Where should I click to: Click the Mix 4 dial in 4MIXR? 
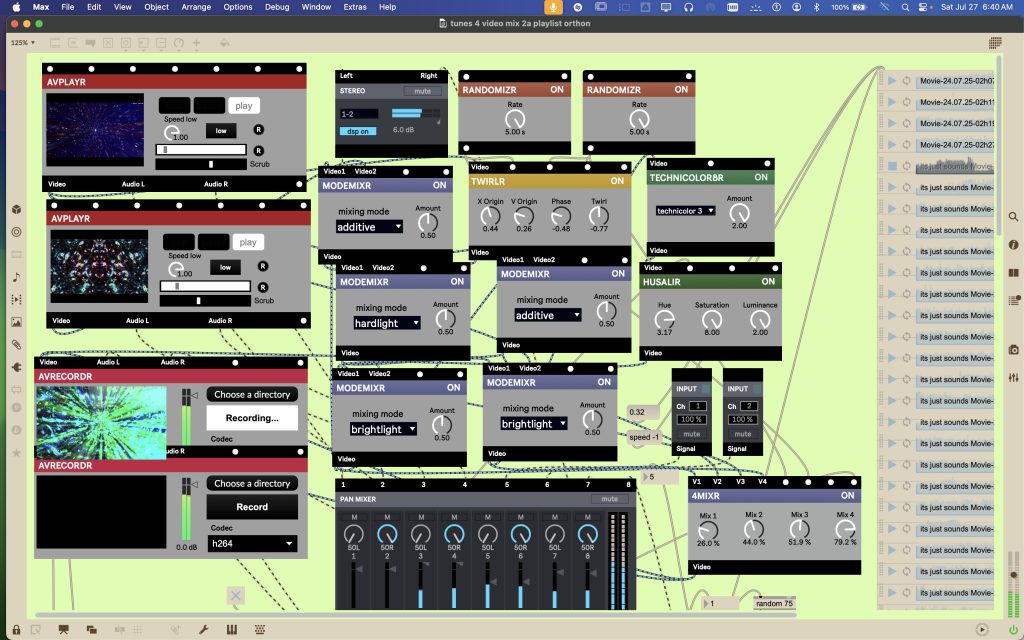[844, 530]
